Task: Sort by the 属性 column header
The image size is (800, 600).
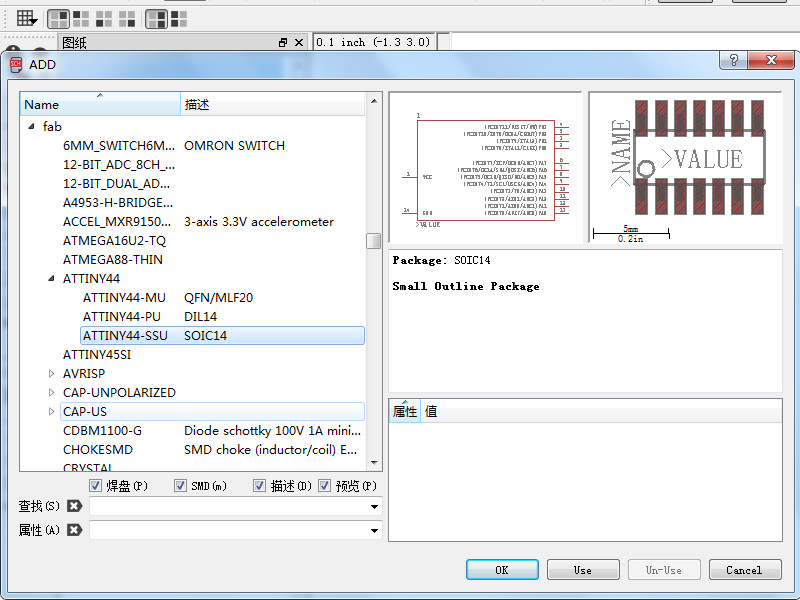Action: point(405,411)
